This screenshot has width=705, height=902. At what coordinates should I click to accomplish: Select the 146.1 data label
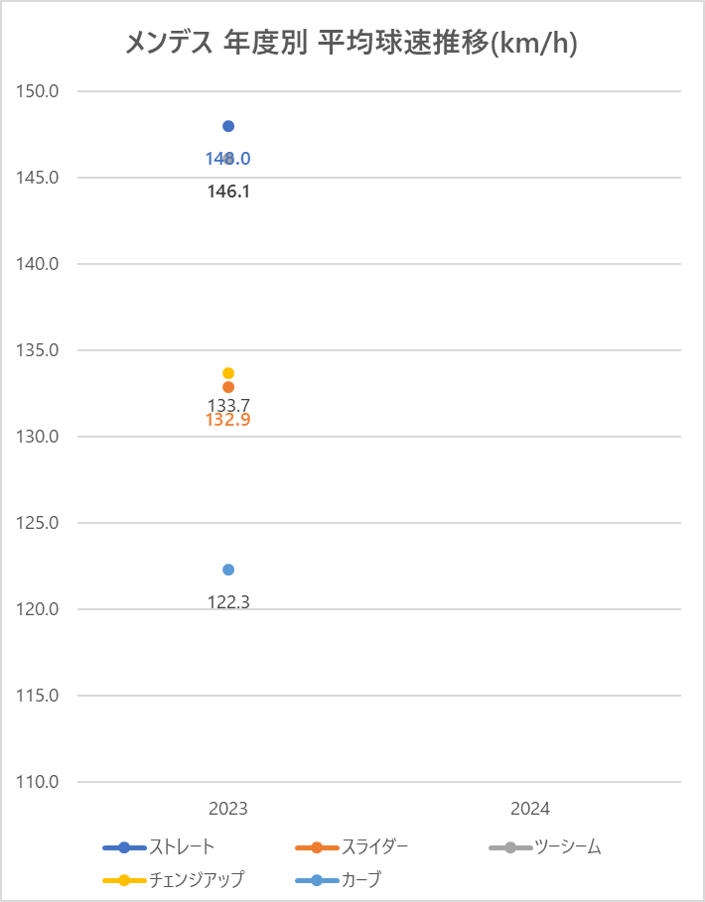tap(228, 191)
